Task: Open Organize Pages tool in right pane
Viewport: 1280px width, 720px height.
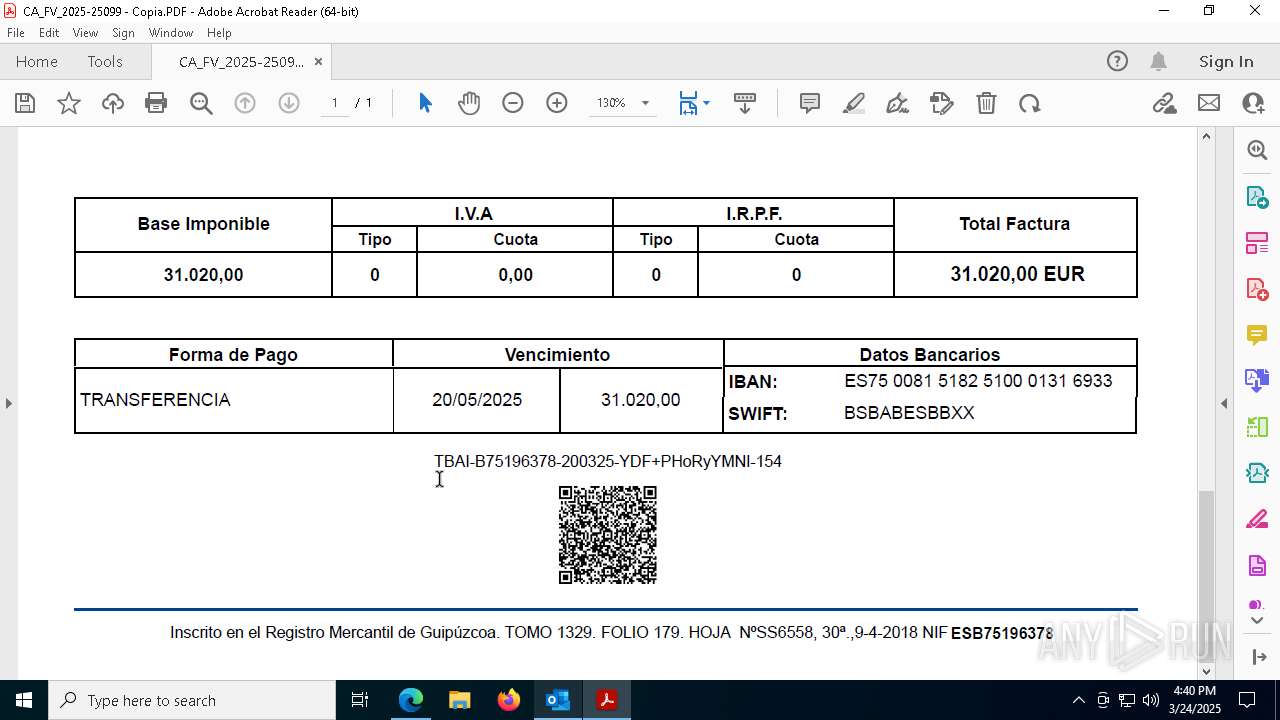Action: [1257, 242]
